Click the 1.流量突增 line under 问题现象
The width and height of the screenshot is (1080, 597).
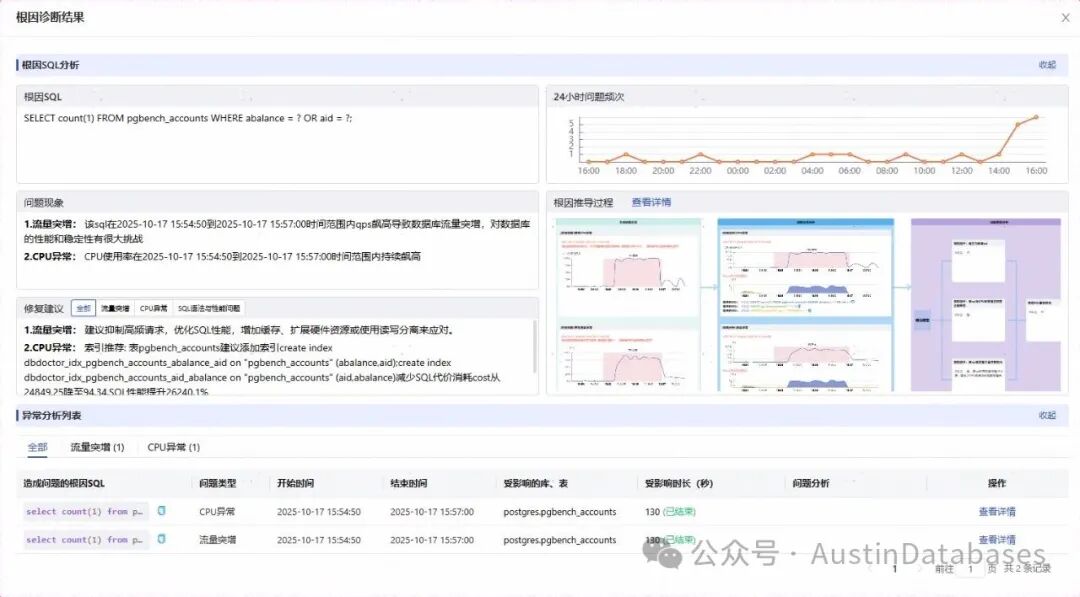(277, 231)
